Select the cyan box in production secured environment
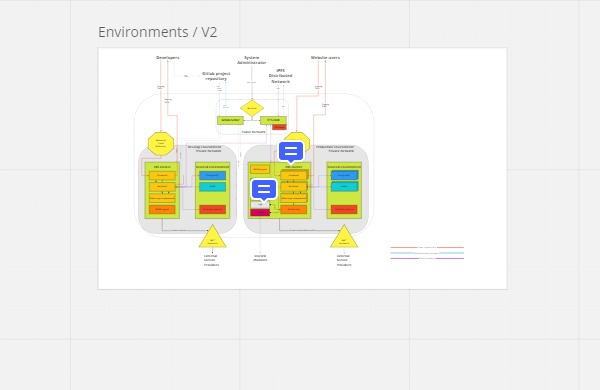 [344, 186]
